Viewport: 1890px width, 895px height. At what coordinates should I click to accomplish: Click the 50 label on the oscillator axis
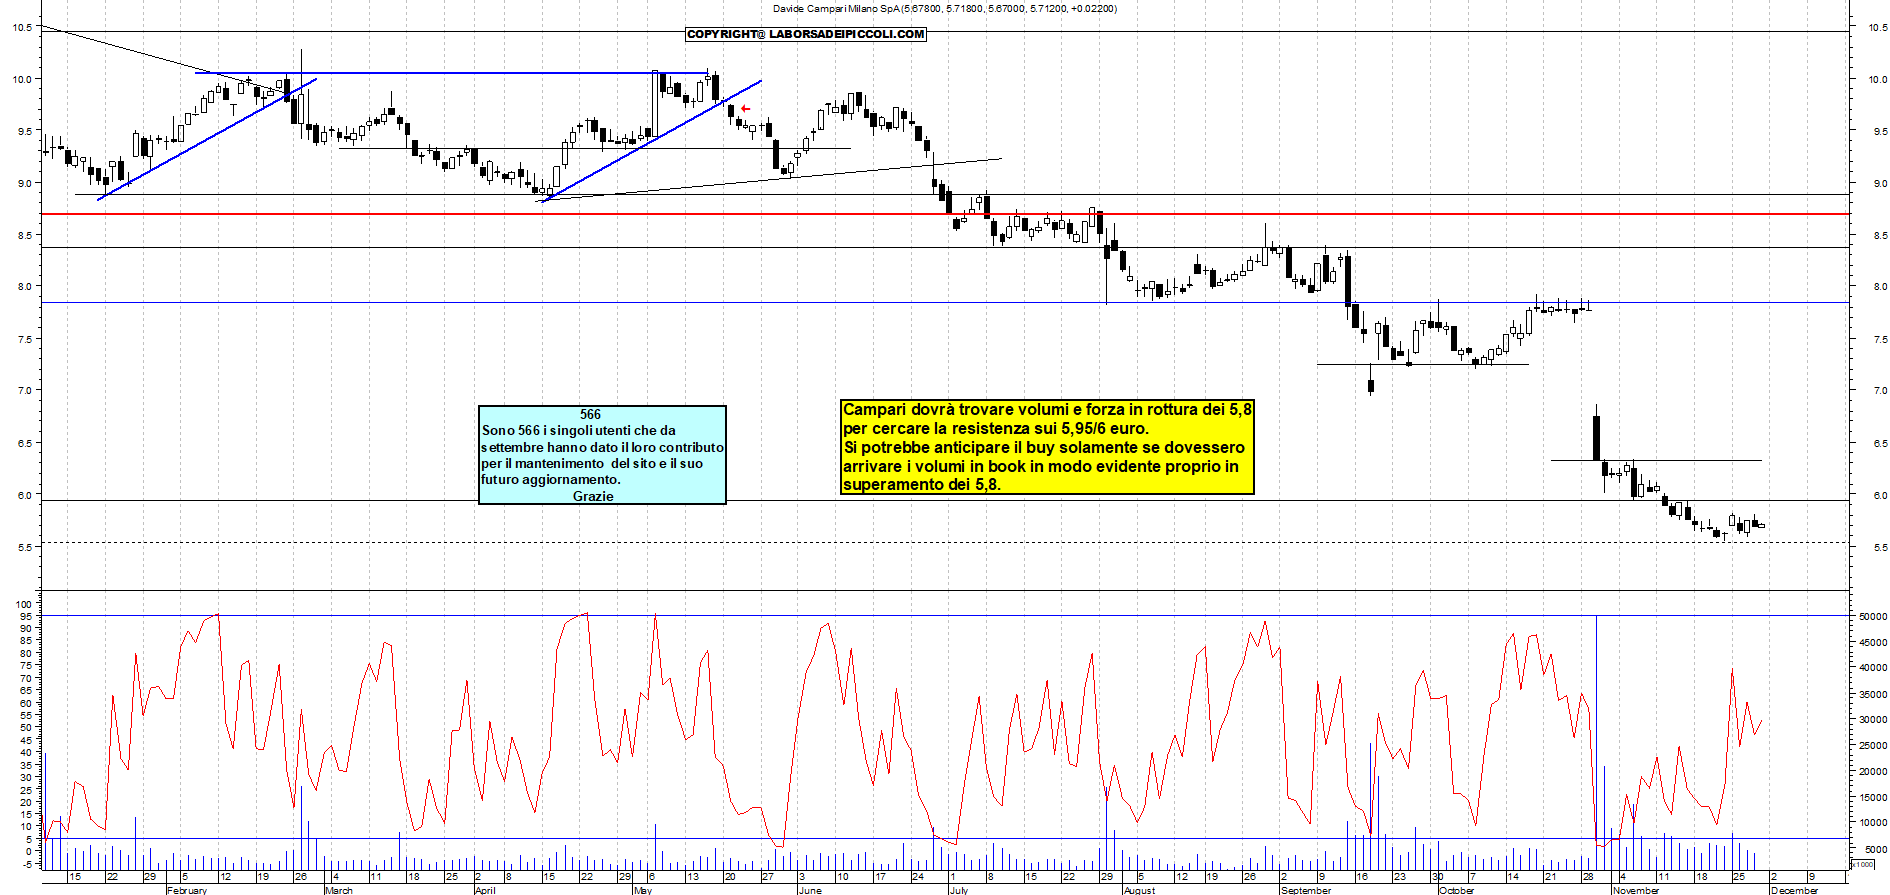(27, 728)
